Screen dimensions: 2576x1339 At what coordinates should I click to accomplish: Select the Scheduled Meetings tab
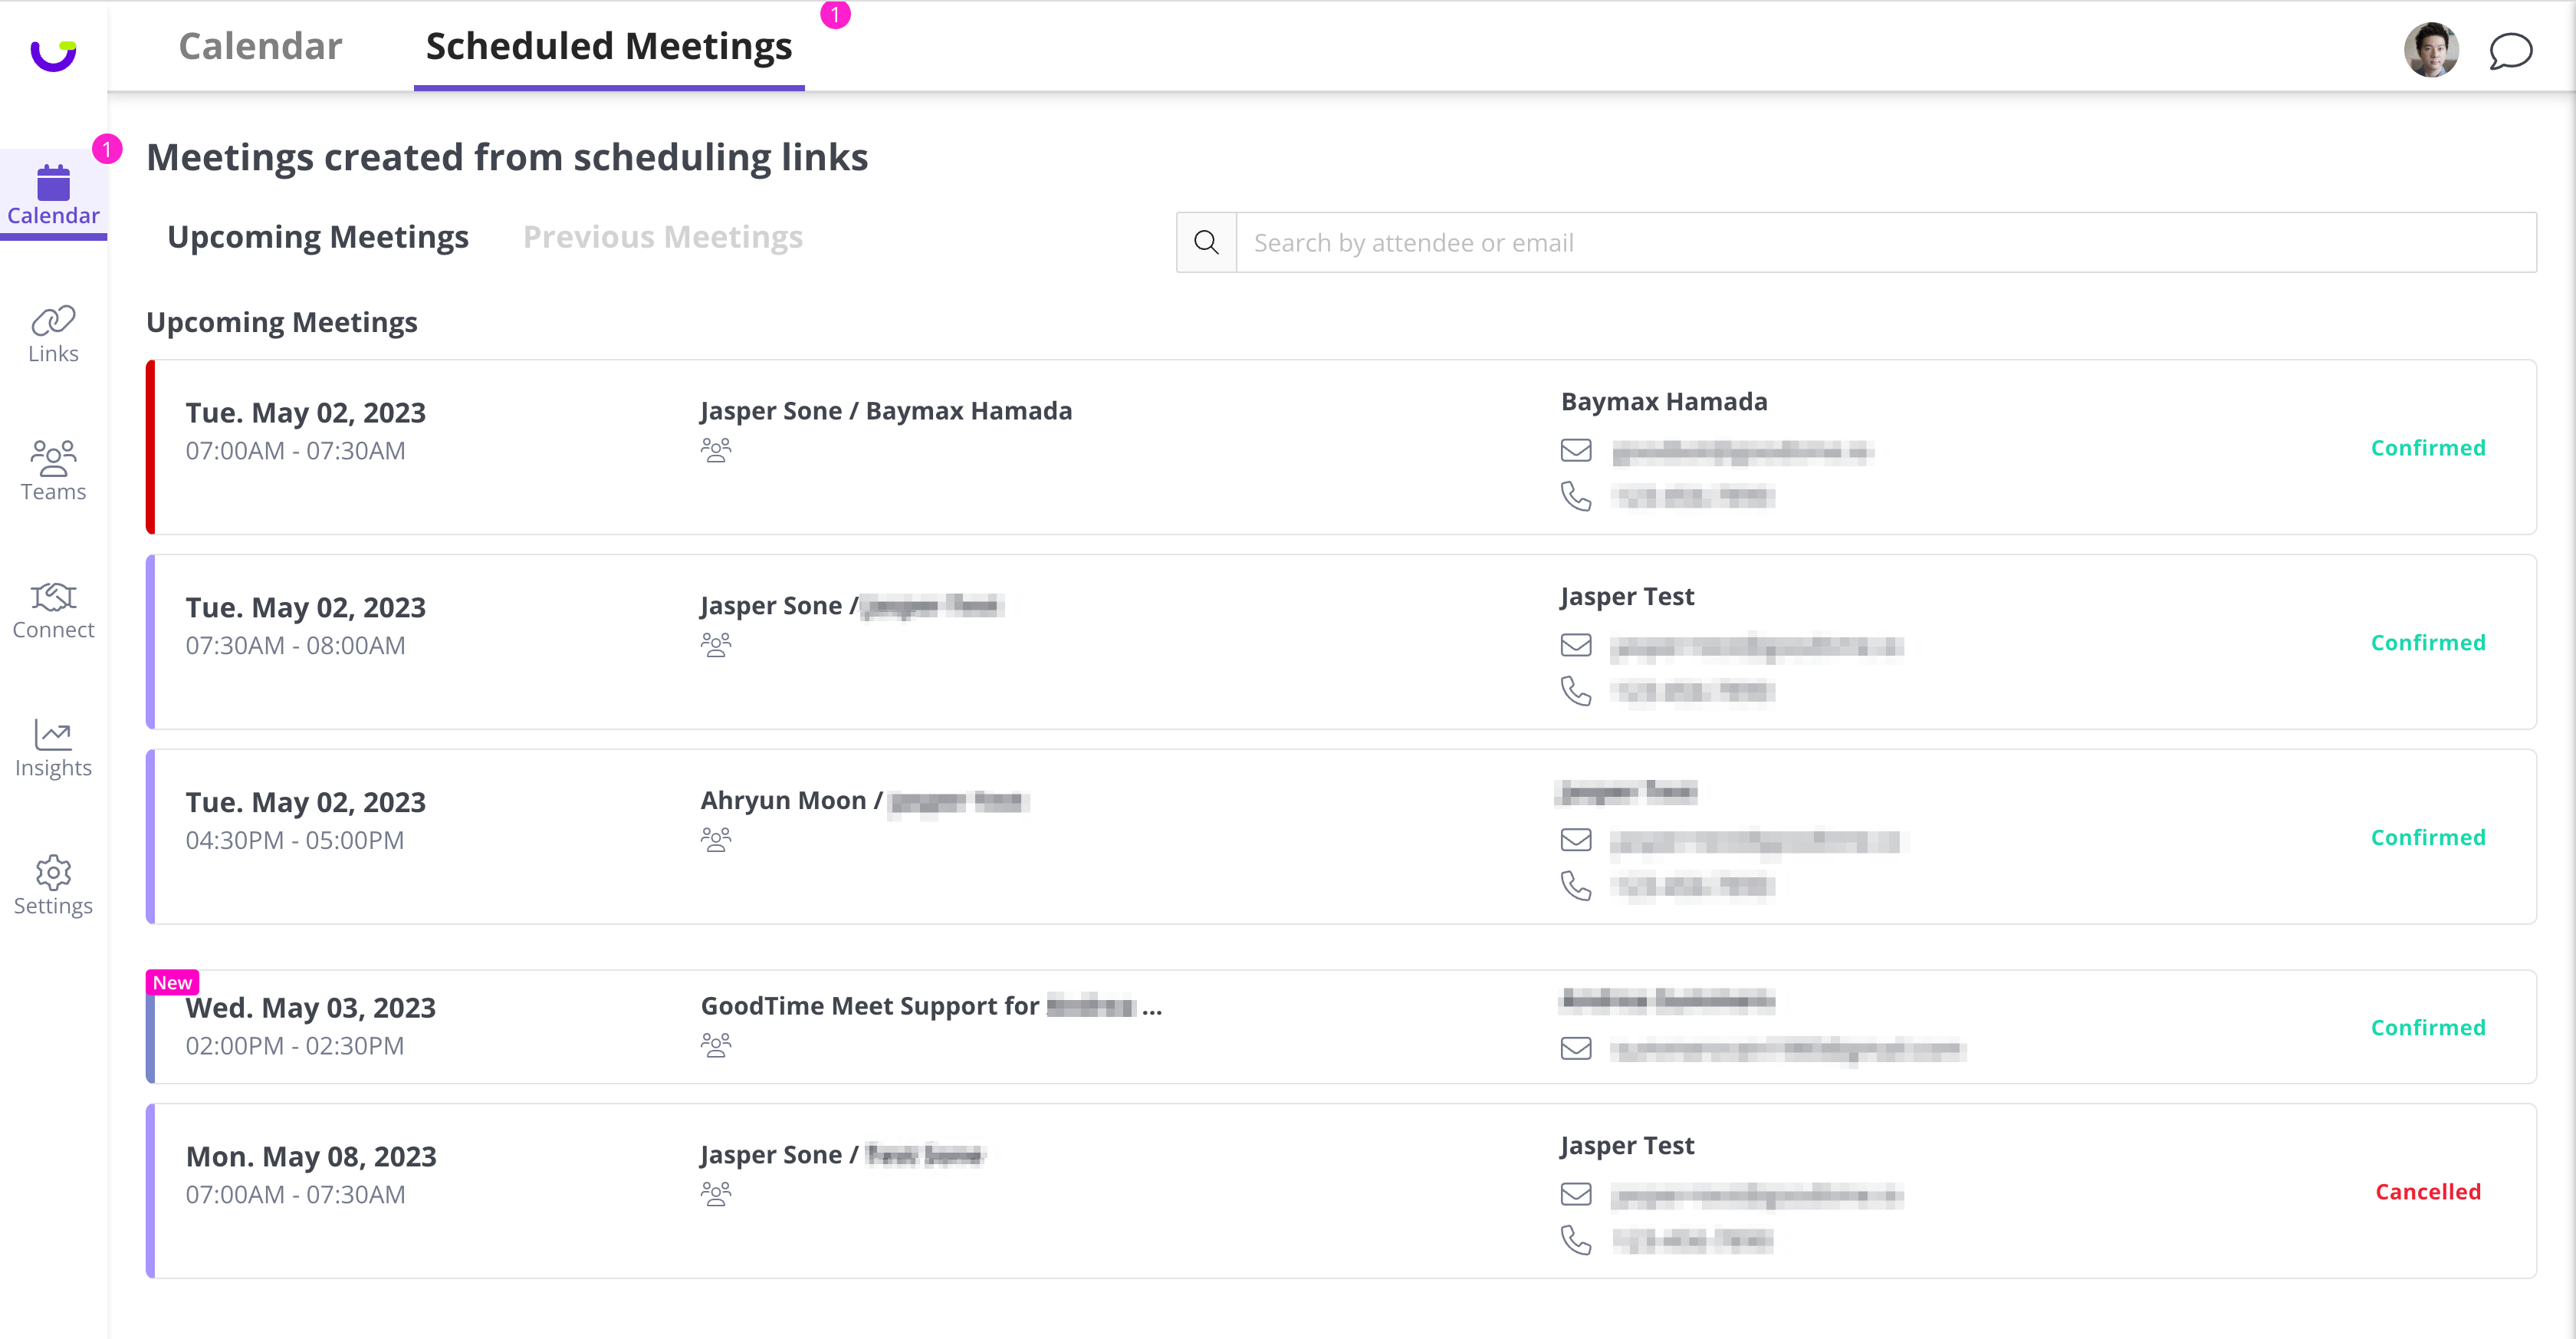[608, 47]
